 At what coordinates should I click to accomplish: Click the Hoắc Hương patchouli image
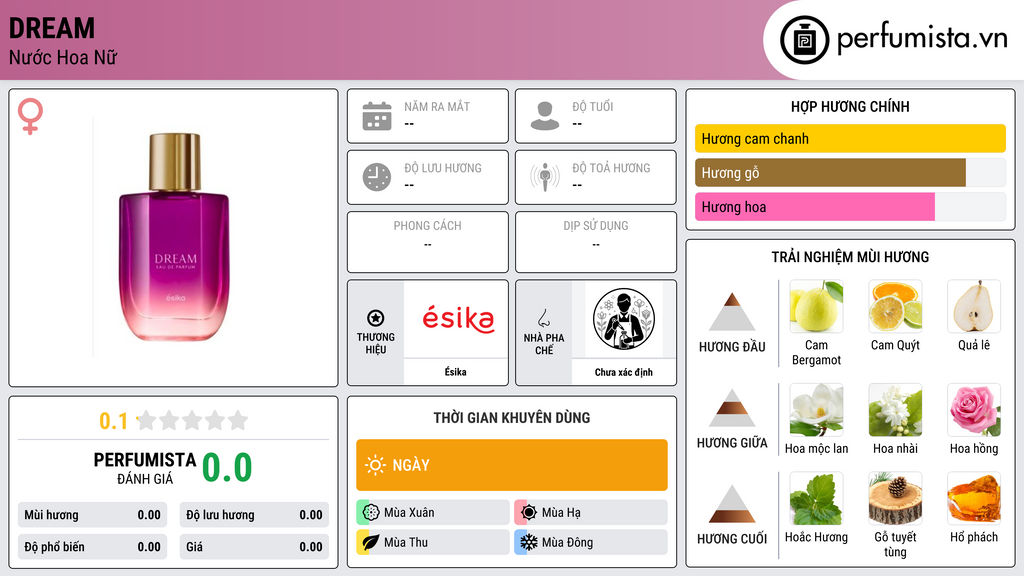click(816, 498)
